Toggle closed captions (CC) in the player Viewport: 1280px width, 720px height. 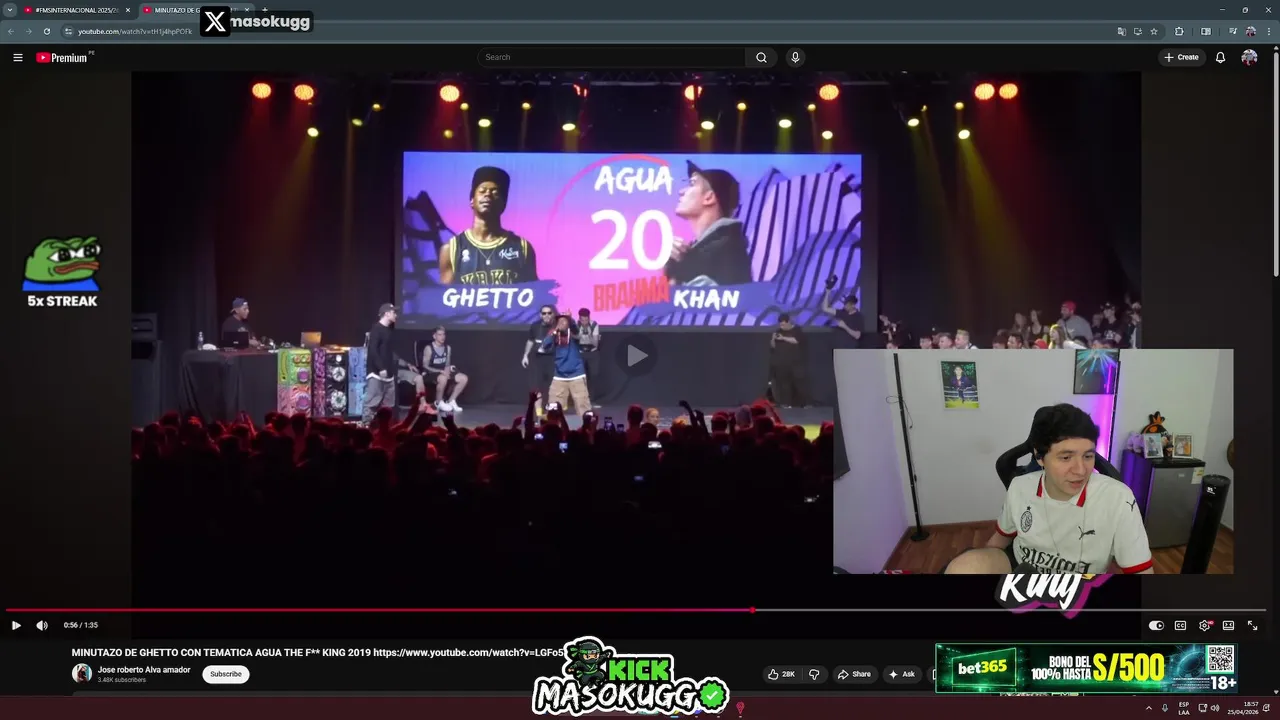(x=1180, y=625)
